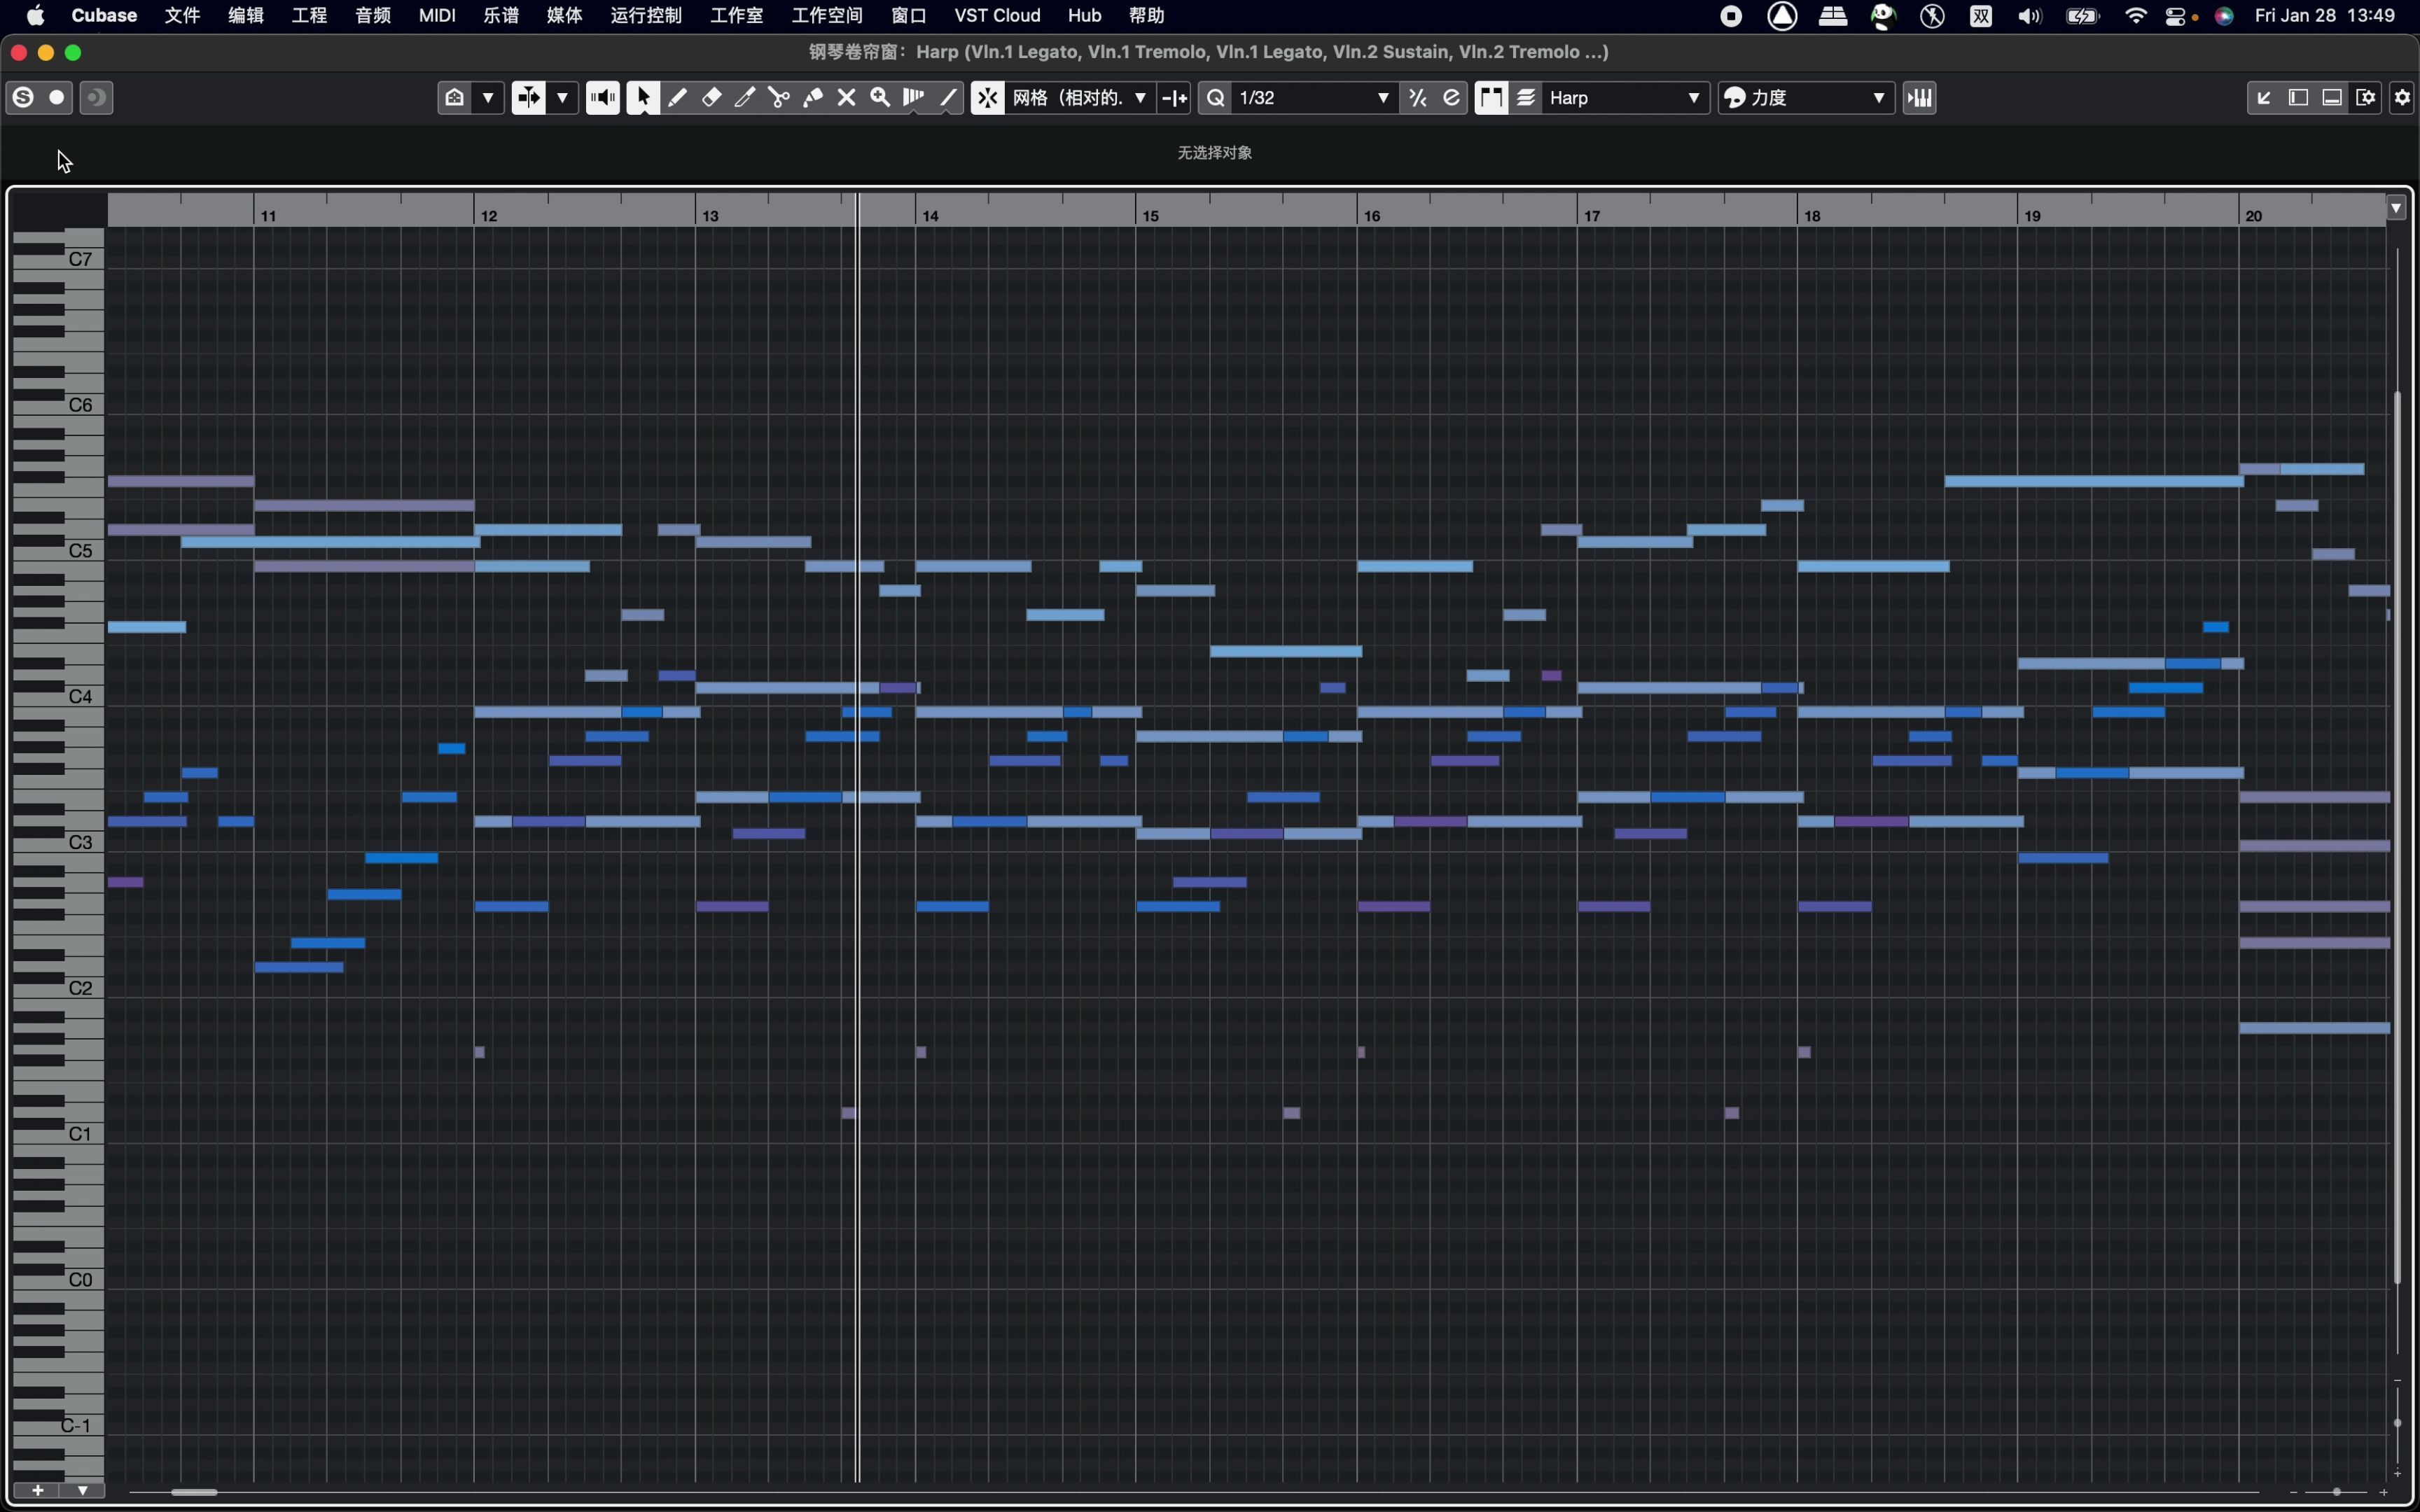Open the Wi-Fi status icon

[2136, 15]
